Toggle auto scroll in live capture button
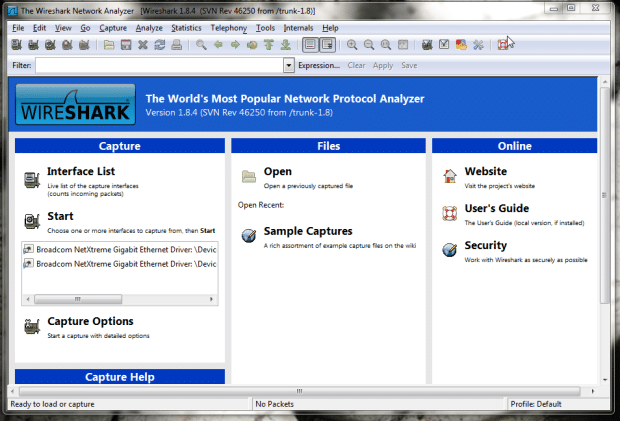 coord(327,45)
